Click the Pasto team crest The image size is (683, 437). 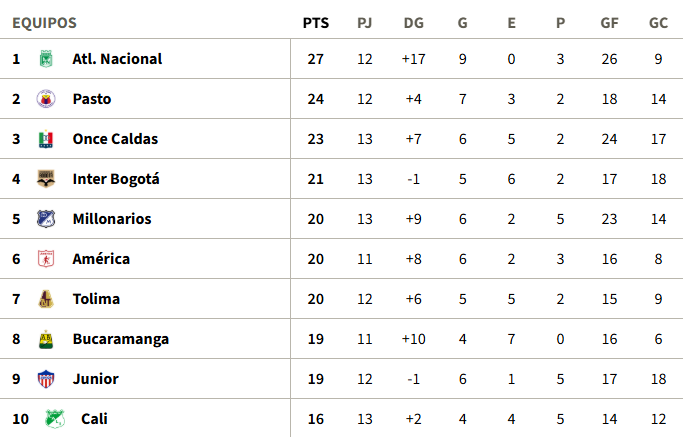45,99
